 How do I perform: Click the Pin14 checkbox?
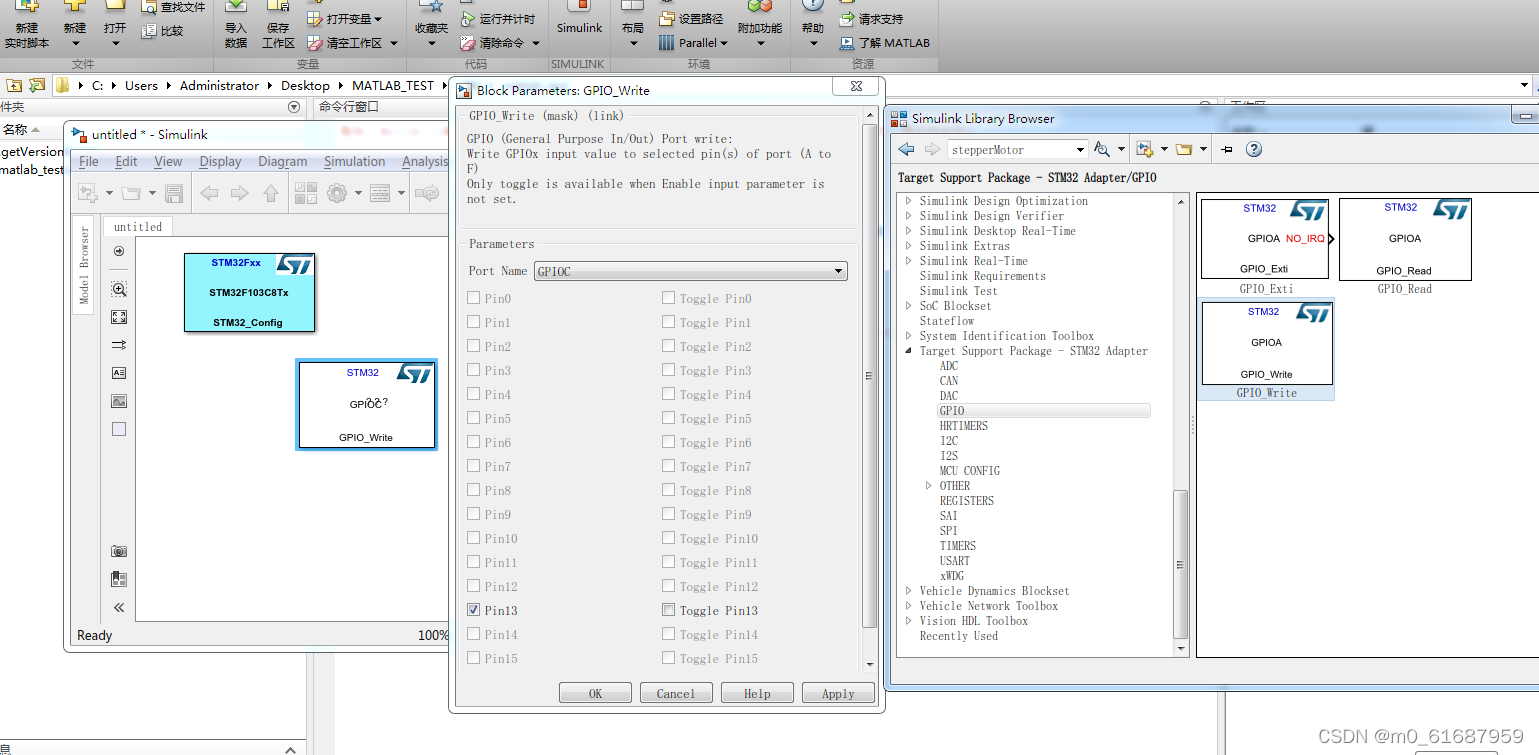pyautogui.click(x=474, y=634)
